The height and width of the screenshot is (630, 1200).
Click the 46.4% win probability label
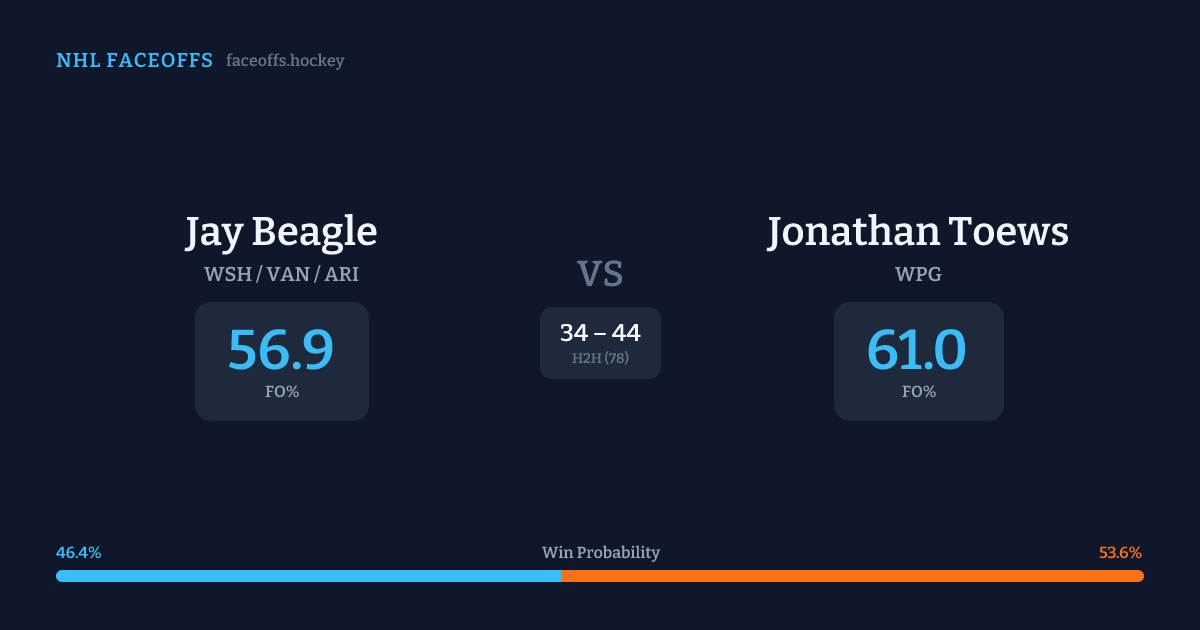coord(79,553)
